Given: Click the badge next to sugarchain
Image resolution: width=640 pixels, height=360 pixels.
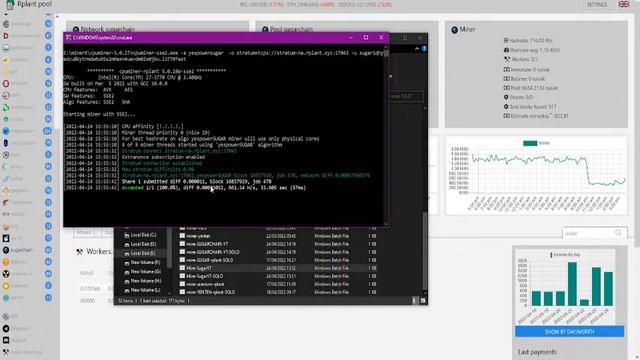Looking at the screenshot, I should tap(48, 250).
